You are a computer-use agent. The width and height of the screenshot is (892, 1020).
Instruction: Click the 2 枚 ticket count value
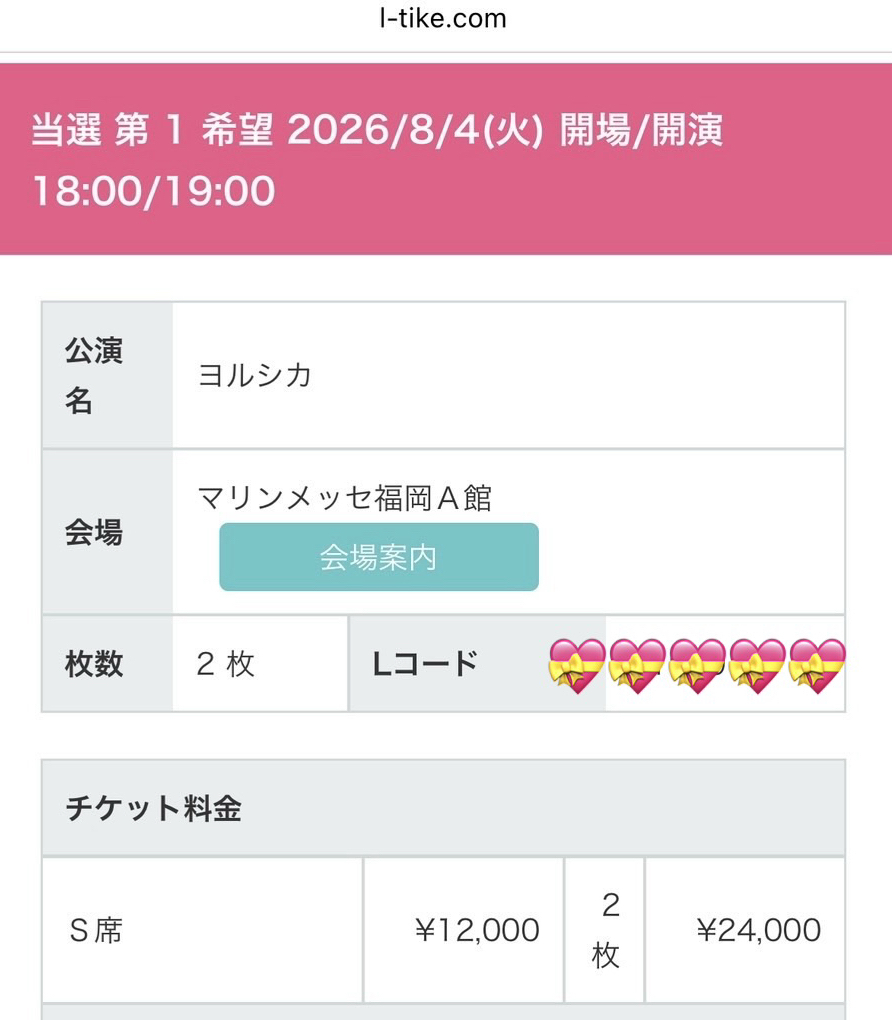pos(226,664)
